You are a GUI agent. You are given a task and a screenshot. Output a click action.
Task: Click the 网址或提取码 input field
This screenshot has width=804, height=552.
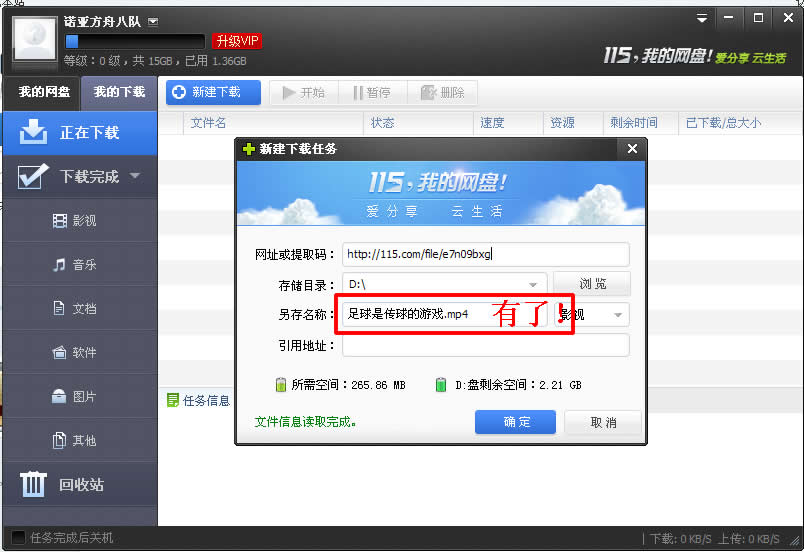(x=486, y=254)
